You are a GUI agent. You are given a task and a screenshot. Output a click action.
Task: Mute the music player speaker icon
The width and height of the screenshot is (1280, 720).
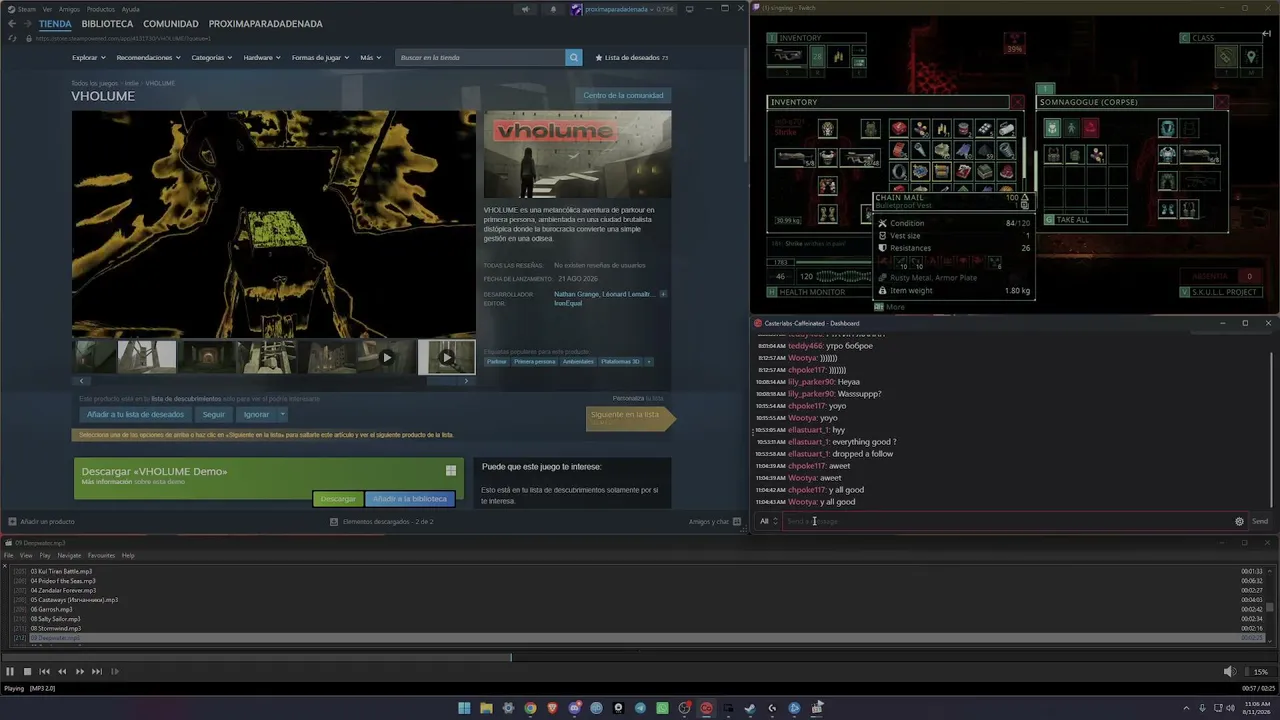pos(1230,672)
